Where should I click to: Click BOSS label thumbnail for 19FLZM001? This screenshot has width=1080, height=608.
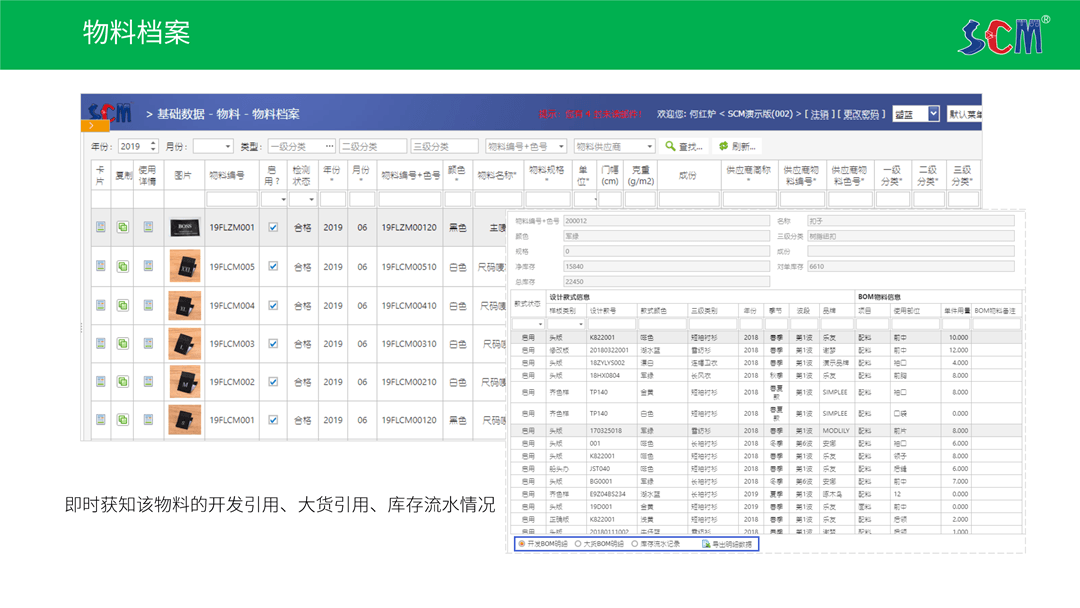185,227
